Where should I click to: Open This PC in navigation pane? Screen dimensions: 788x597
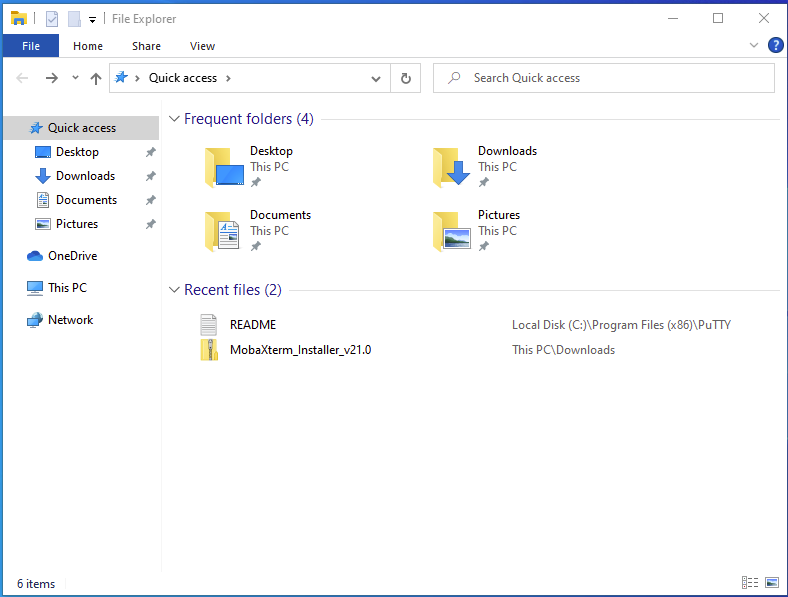pos(67,288)
